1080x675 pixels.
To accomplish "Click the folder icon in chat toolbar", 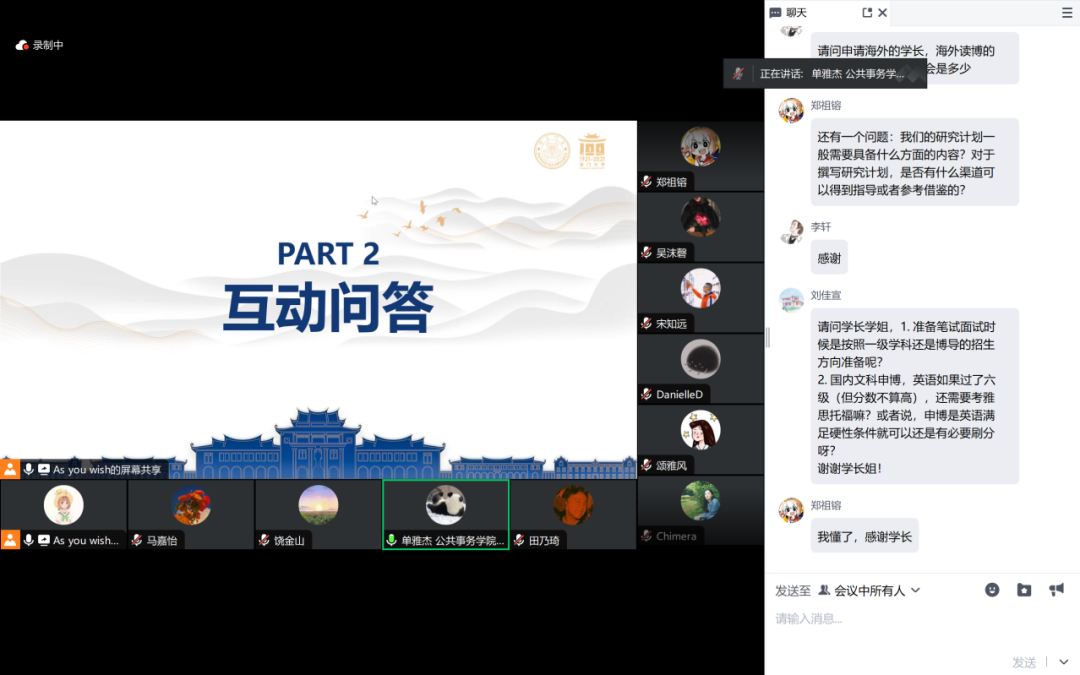I will 1024,590.
